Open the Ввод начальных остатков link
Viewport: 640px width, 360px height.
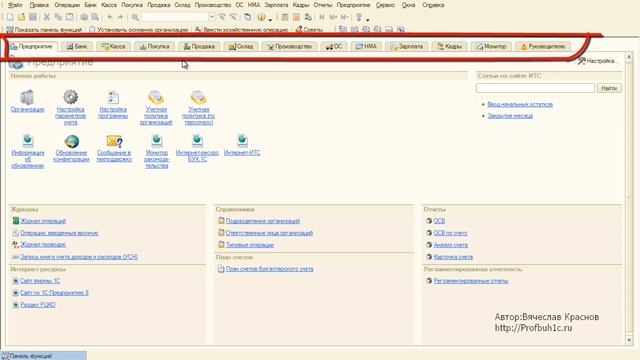[x=520, y=104]
